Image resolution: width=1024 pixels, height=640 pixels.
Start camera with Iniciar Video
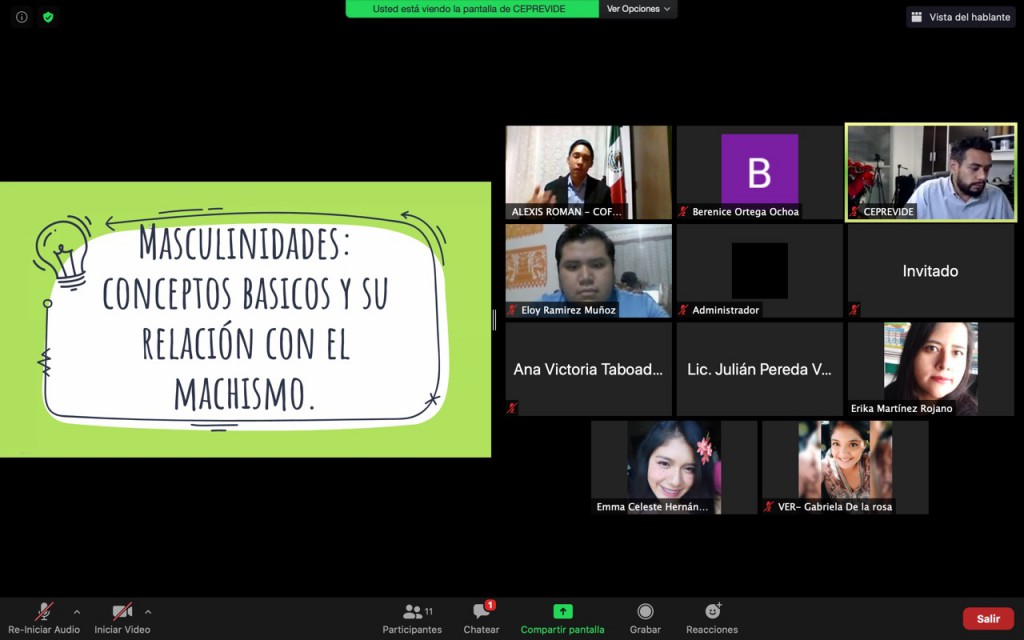[x=122, y=618]
